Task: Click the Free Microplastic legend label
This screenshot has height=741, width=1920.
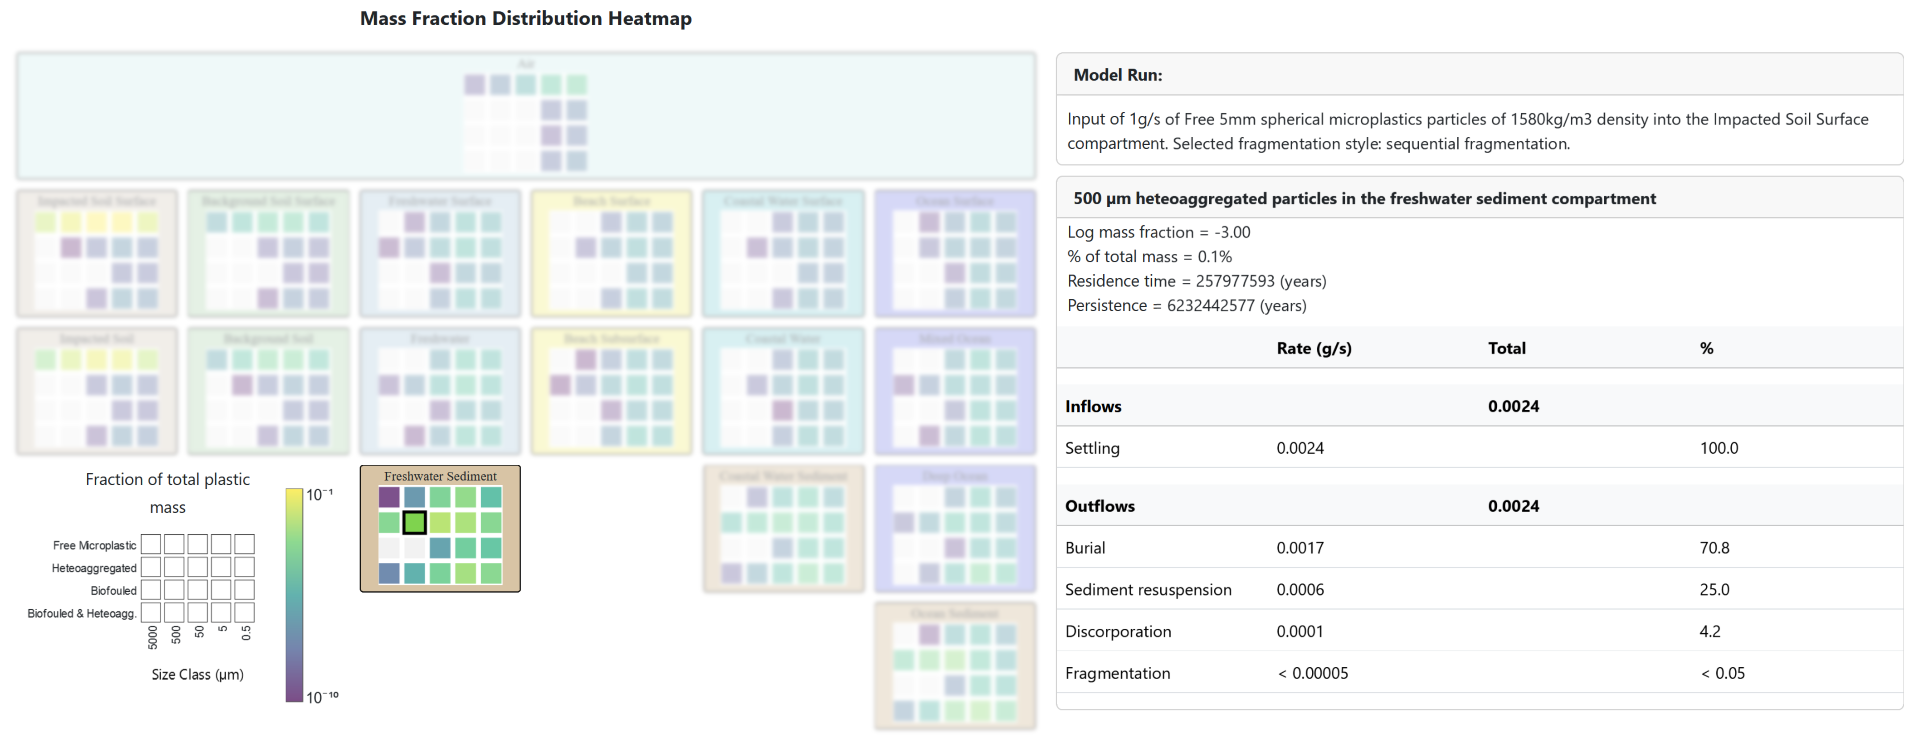Action: 95,545
